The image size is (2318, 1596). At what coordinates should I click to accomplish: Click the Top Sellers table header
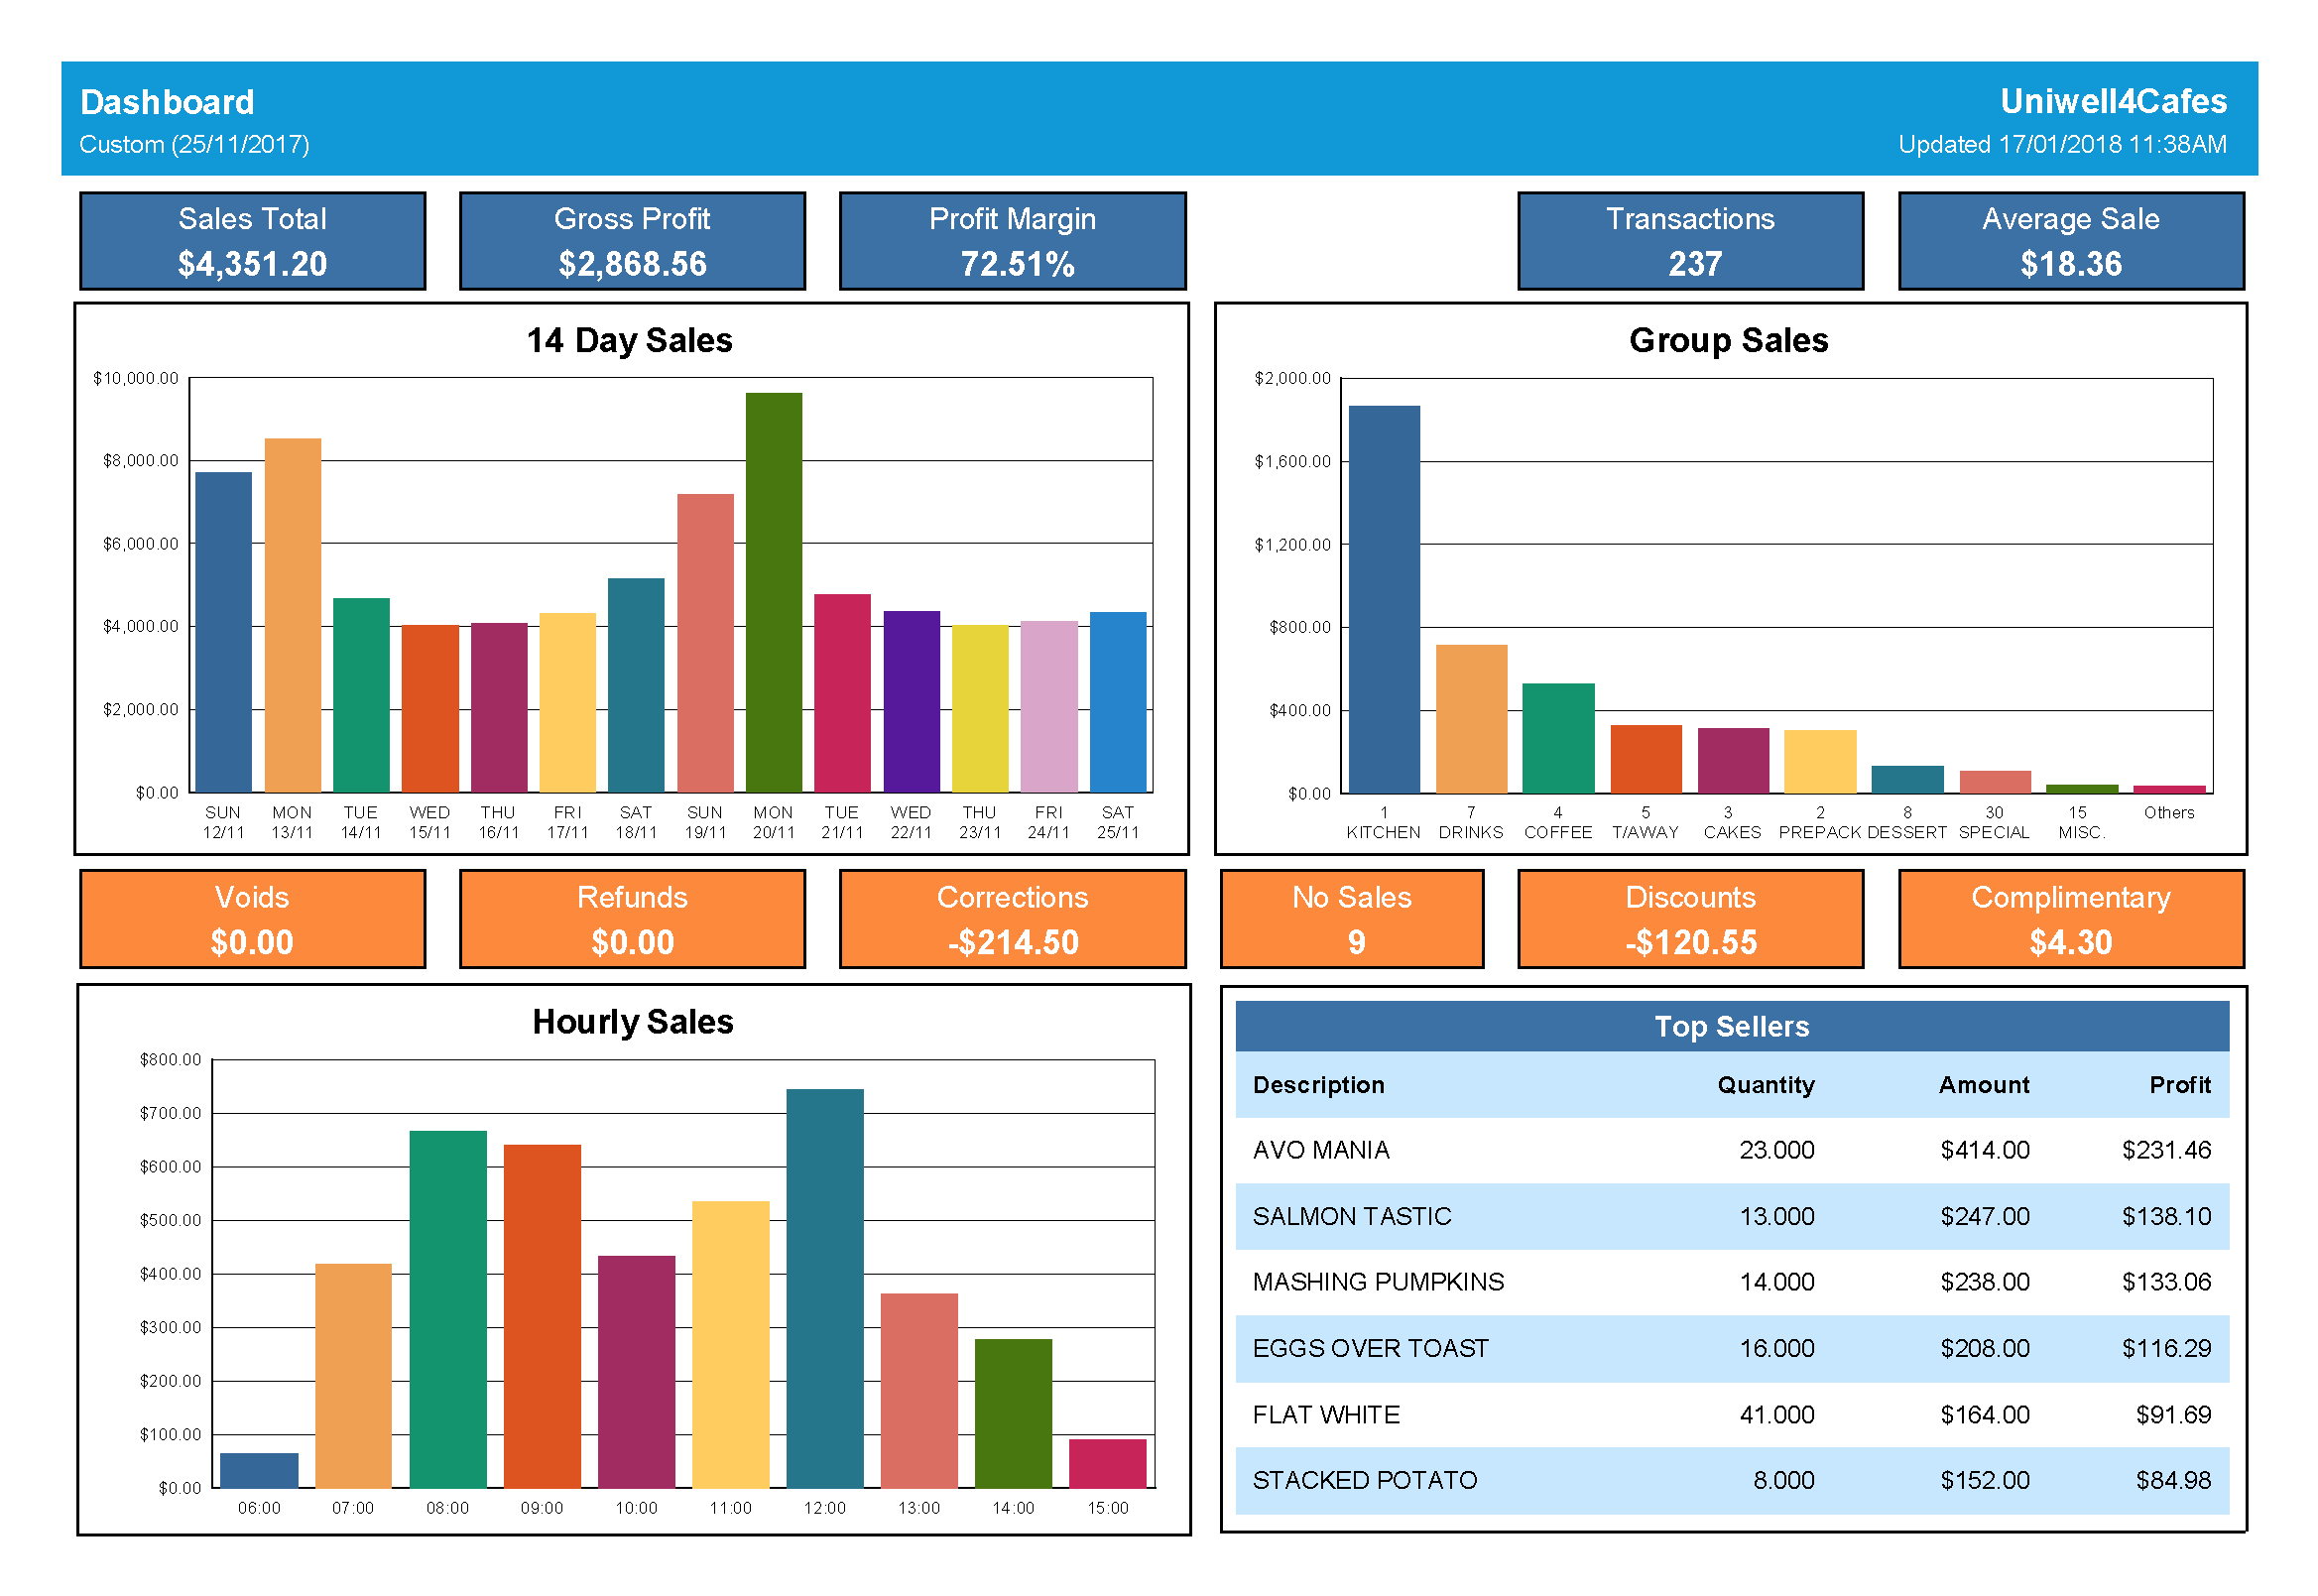[1731, 1026]
